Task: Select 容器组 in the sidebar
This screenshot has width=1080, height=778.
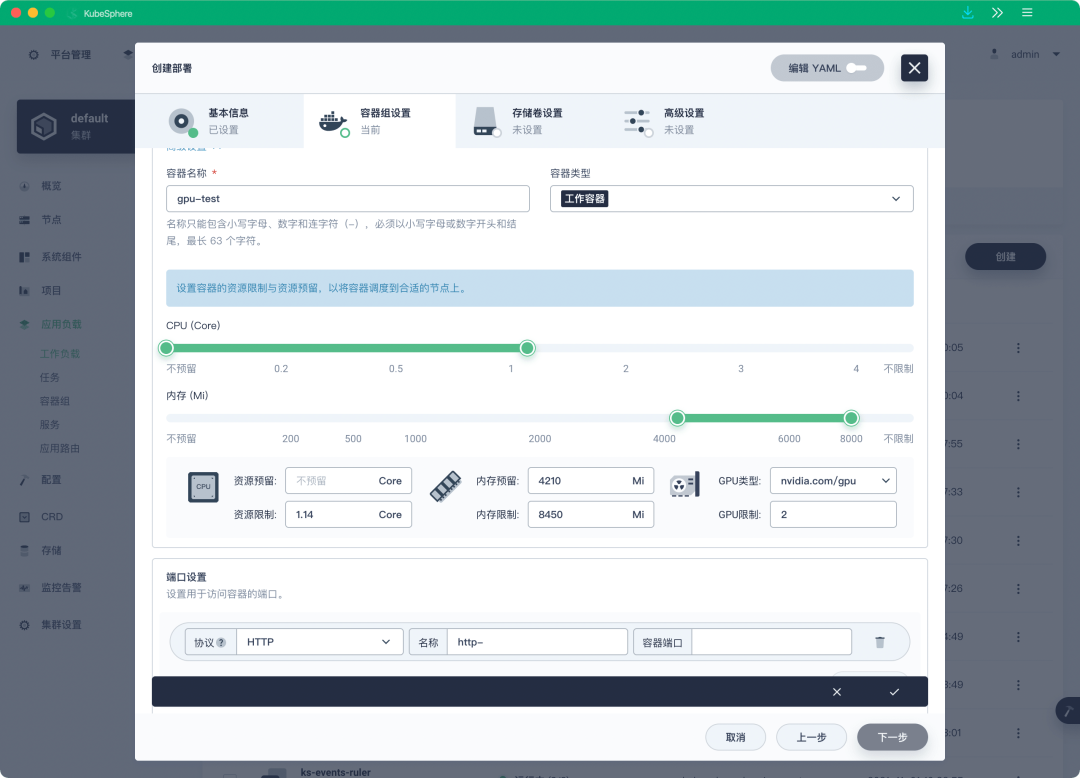Action: tap(55, 401)
